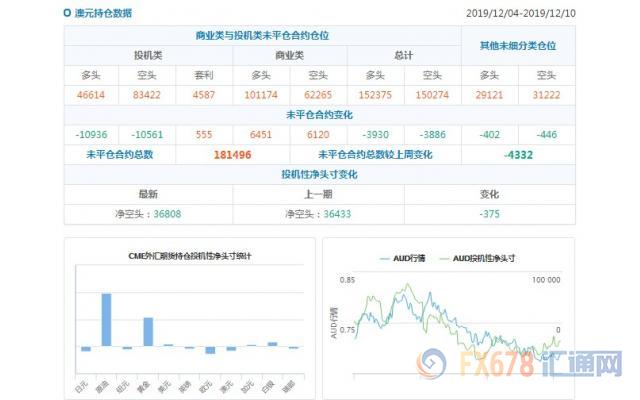This screenshot has height=400, width=640.
Task: Click the 日元 axis label in bar chart
Action: (82, 386)
